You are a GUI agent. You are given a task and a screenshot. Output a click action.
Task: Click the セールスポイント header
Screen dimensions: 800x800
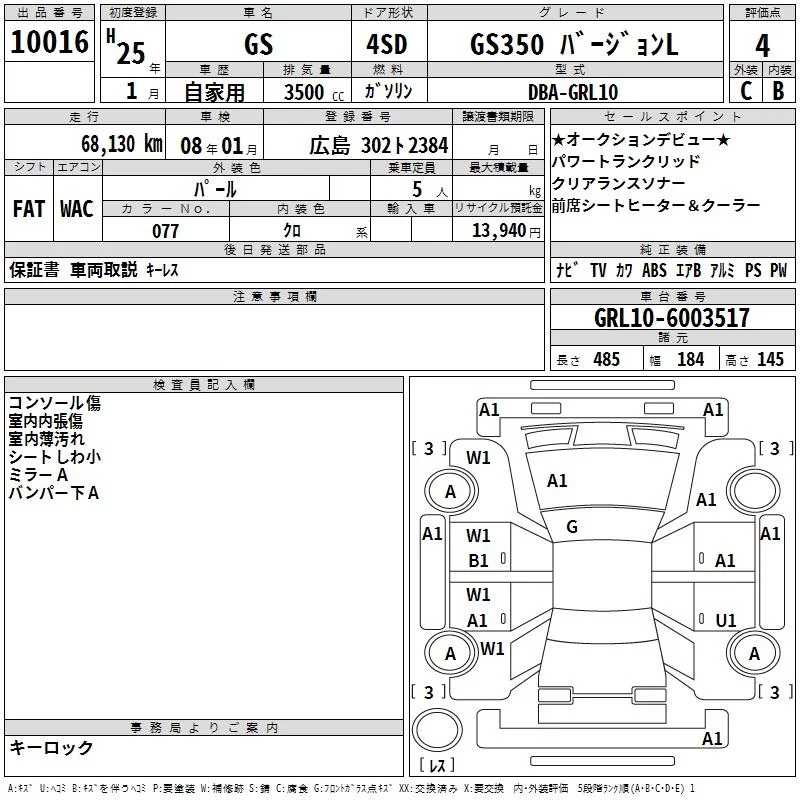click(672, 116)
